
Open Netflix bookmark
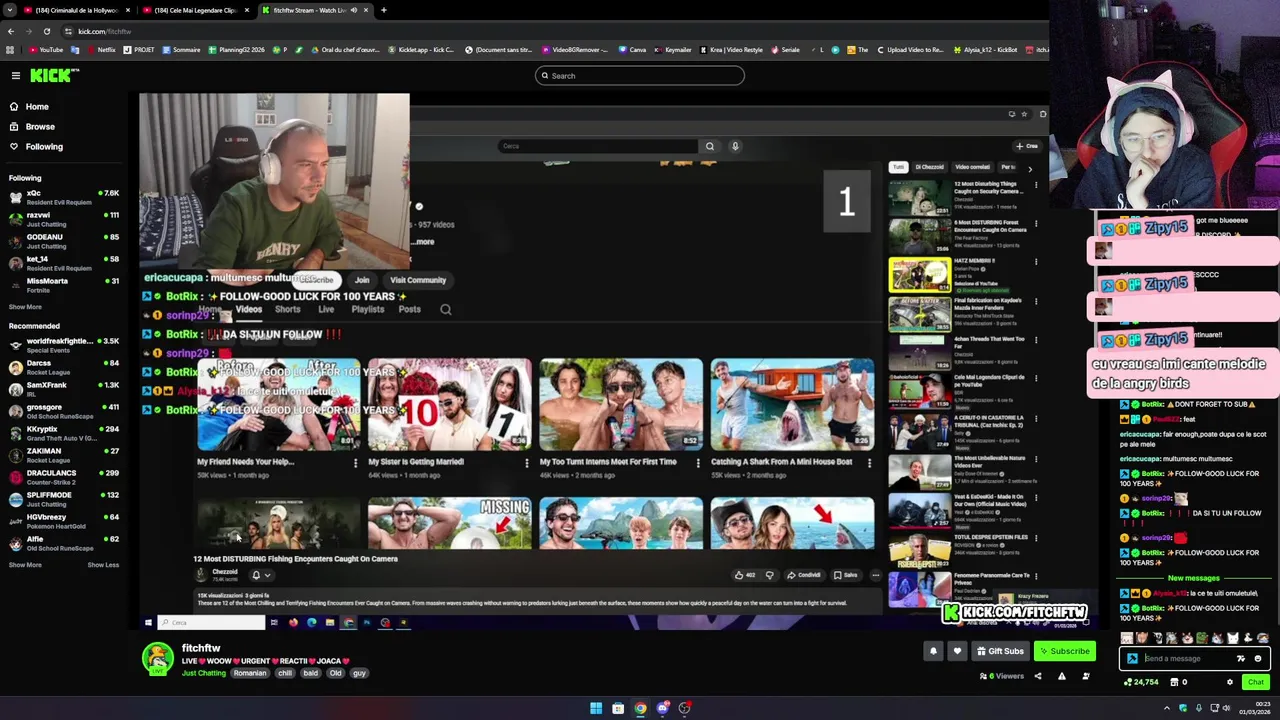point(100,50)
